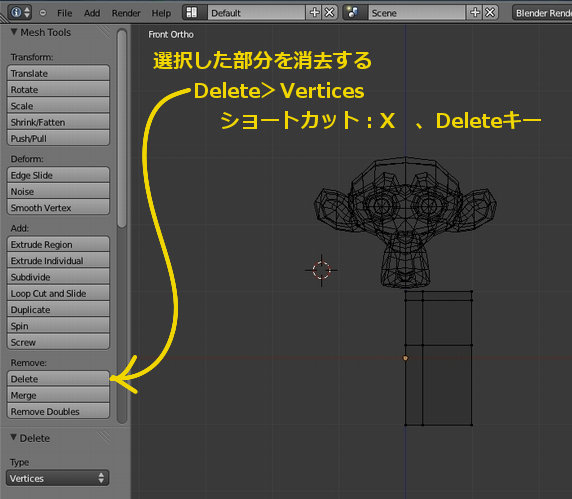Open the Vertices delete type dropdown
Screen dimensions: 572x499
58,478
